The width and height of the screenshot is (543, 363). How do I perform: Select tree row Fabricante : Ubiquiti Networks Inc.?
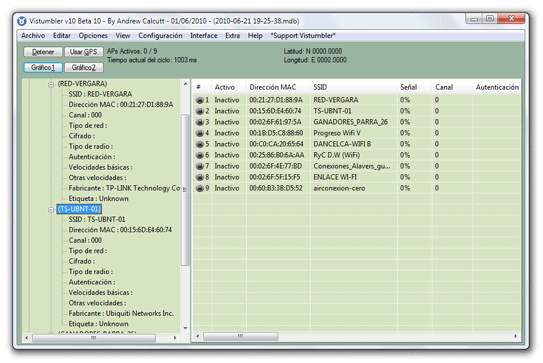tap(121, 313)
